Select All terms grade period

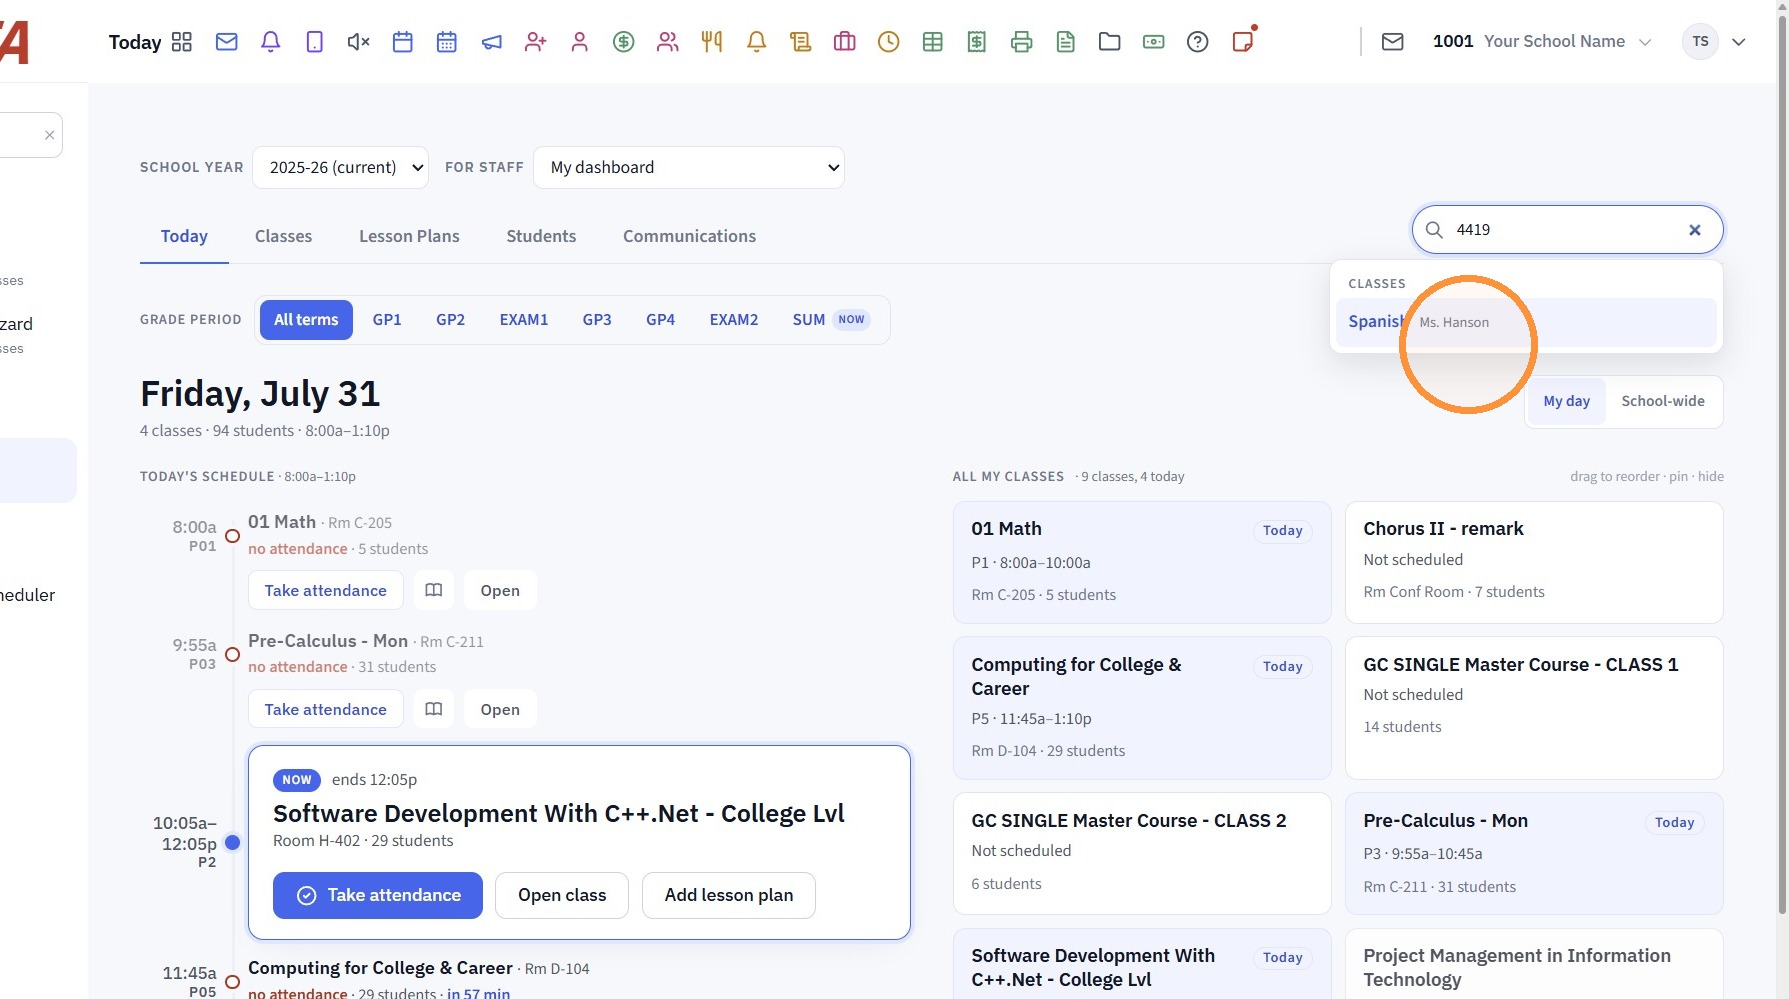point(306,320)
